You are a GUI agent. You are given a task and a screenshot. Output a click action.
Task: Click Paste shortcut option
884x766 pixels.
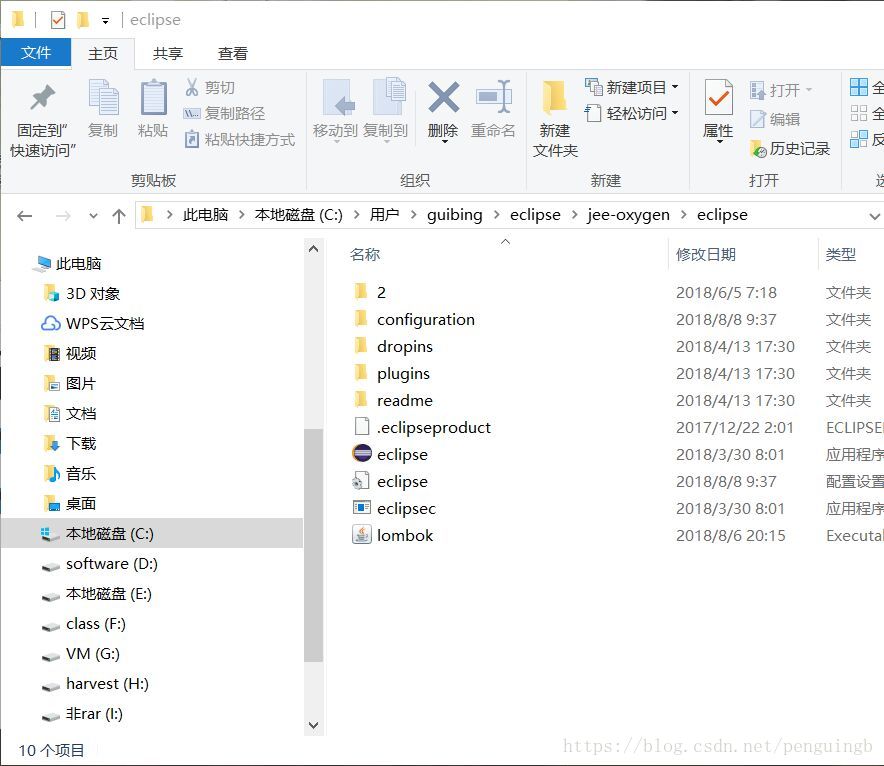(239, 139)
